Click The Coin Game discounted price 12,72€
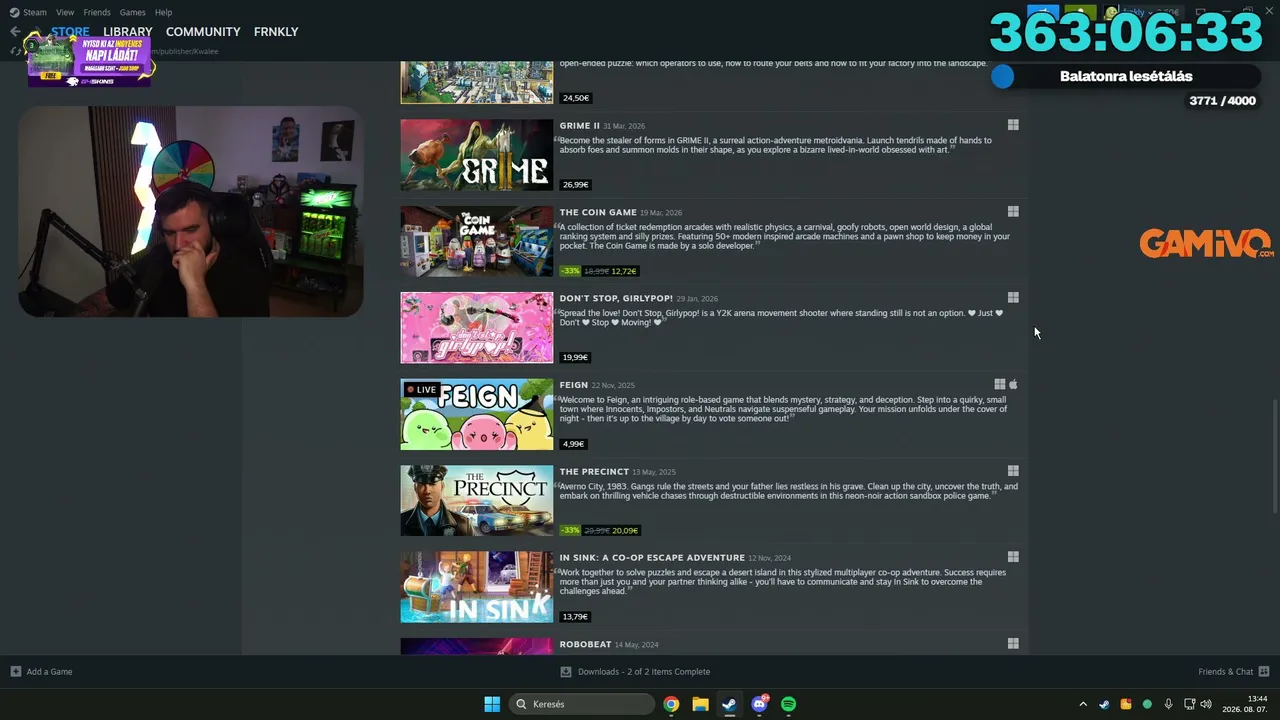1280x720 pixels. pyautogui.click(x=624, y=271)
